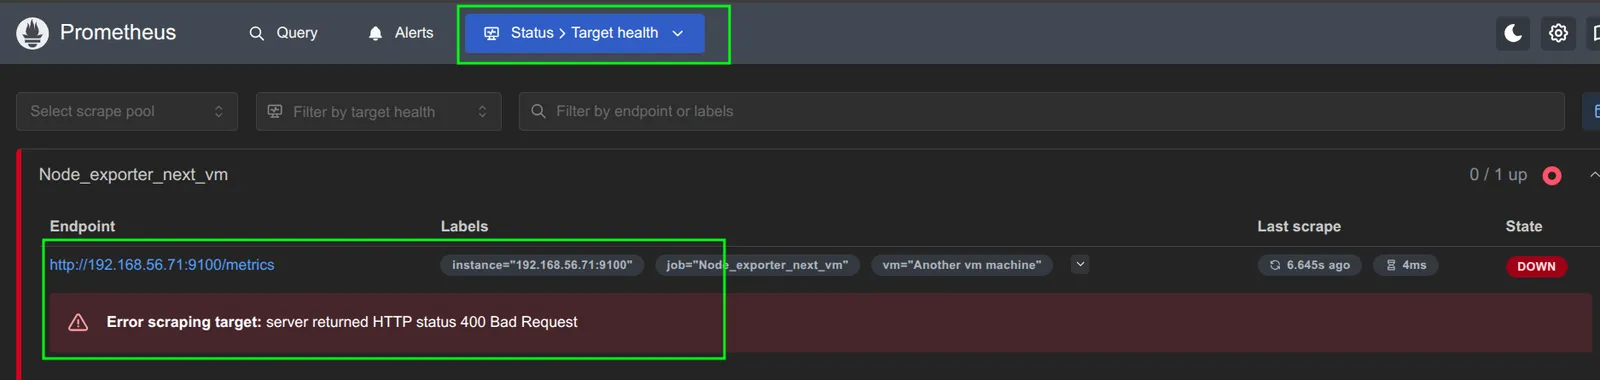Focus the Filter by endpoint or labels field
This screenshot has width=1600, height=380.
tap(1041, 111)
